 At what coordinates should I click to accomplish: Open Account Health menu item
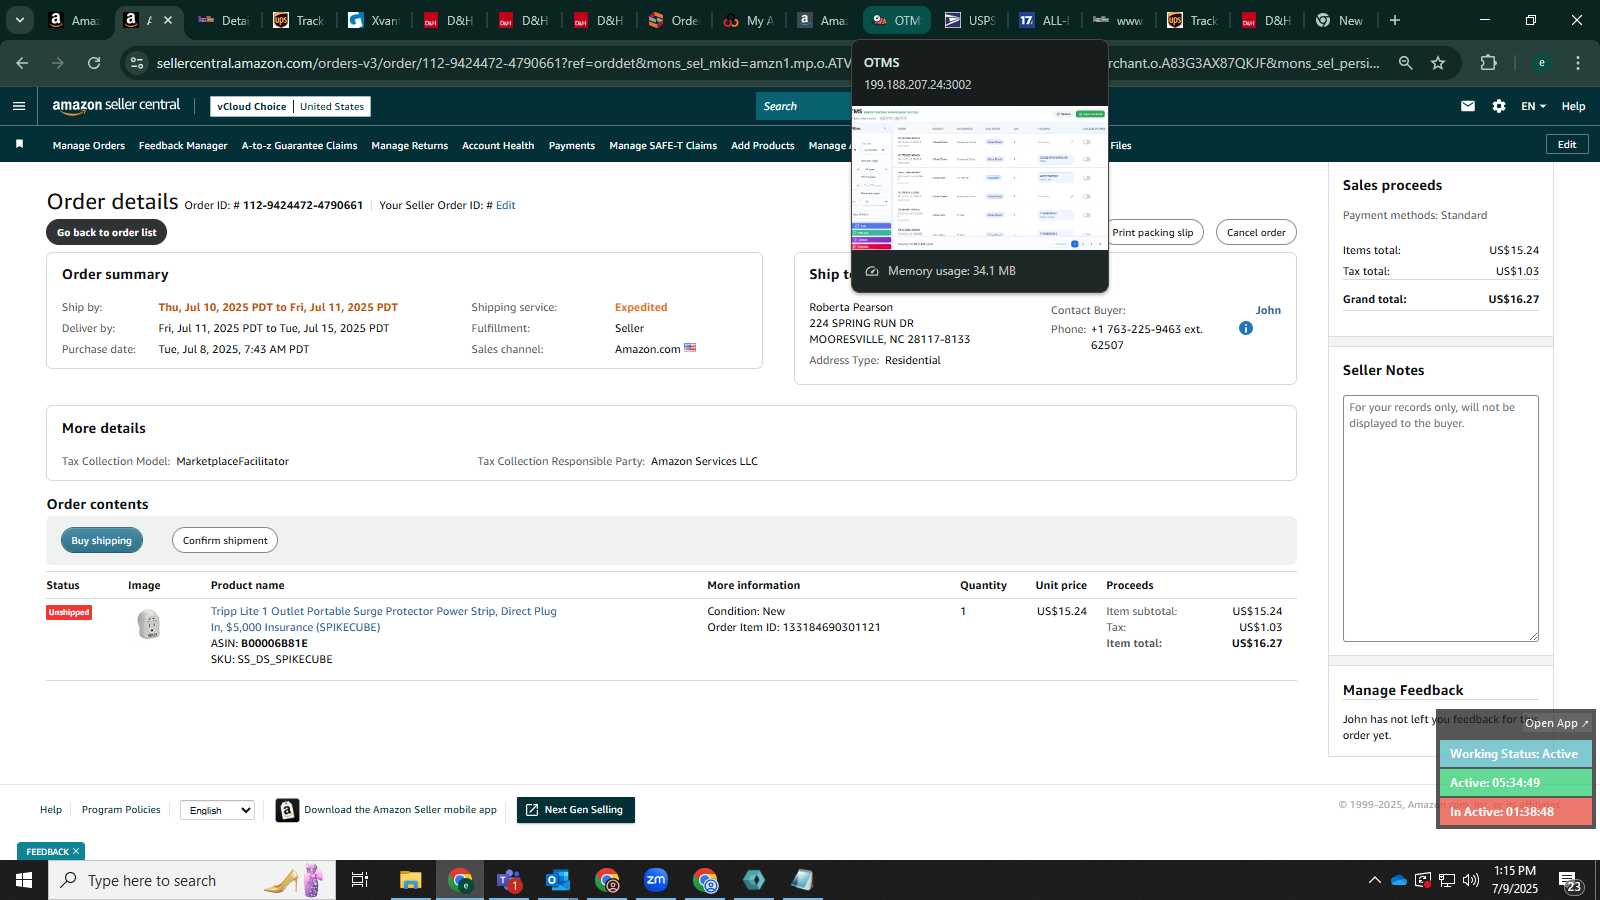(498, 145)
